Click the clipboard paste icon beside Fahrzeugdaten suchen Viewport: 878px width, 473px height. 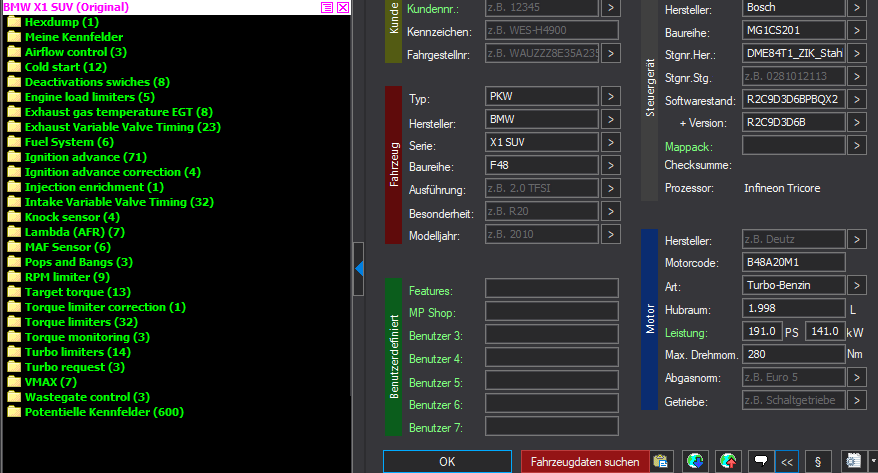pyautogui.click(x=661, y=461)
